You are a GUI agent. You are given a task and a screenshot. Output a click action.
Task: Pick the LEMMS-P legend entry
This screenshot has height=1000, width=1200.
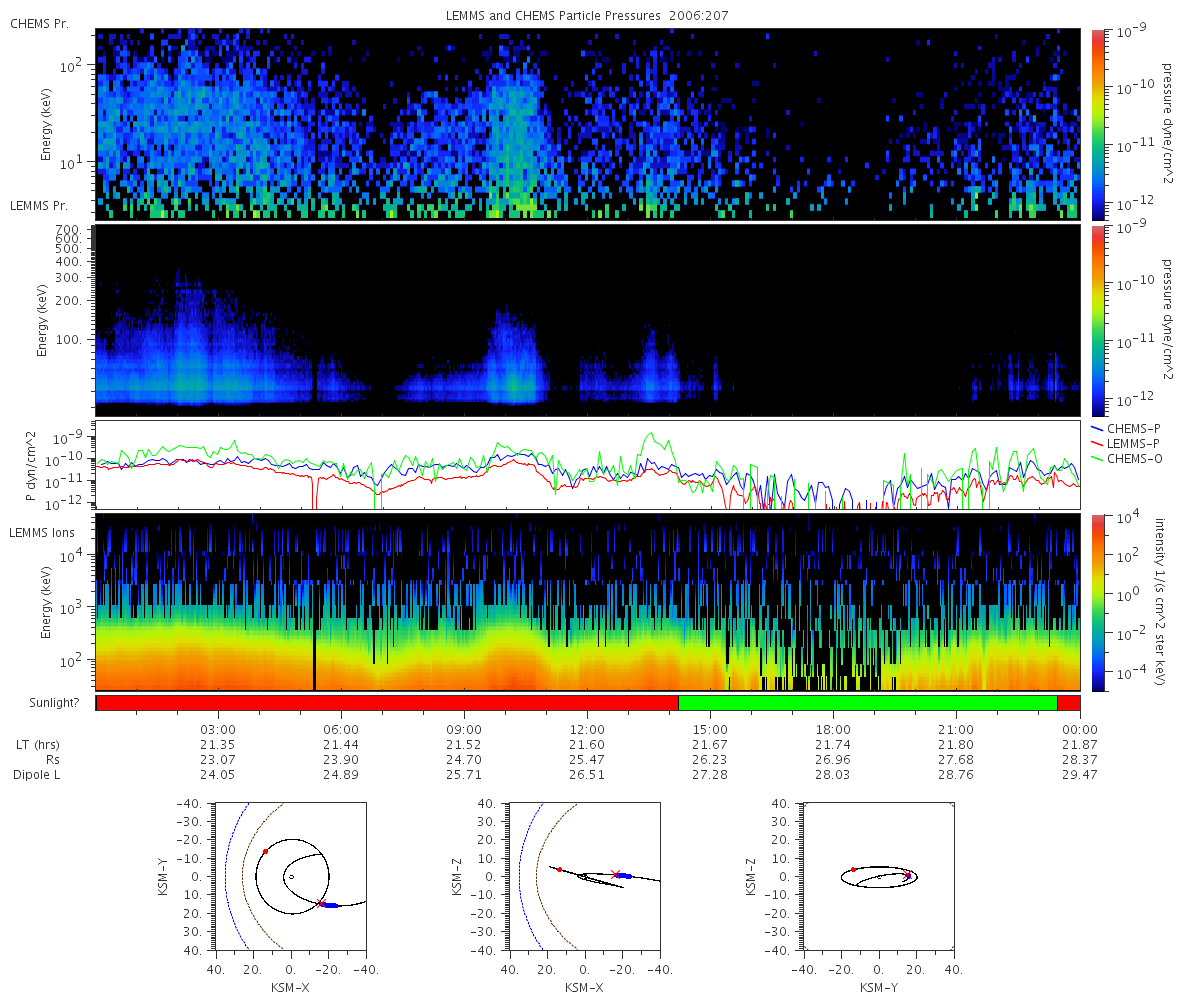point(1128,442)
